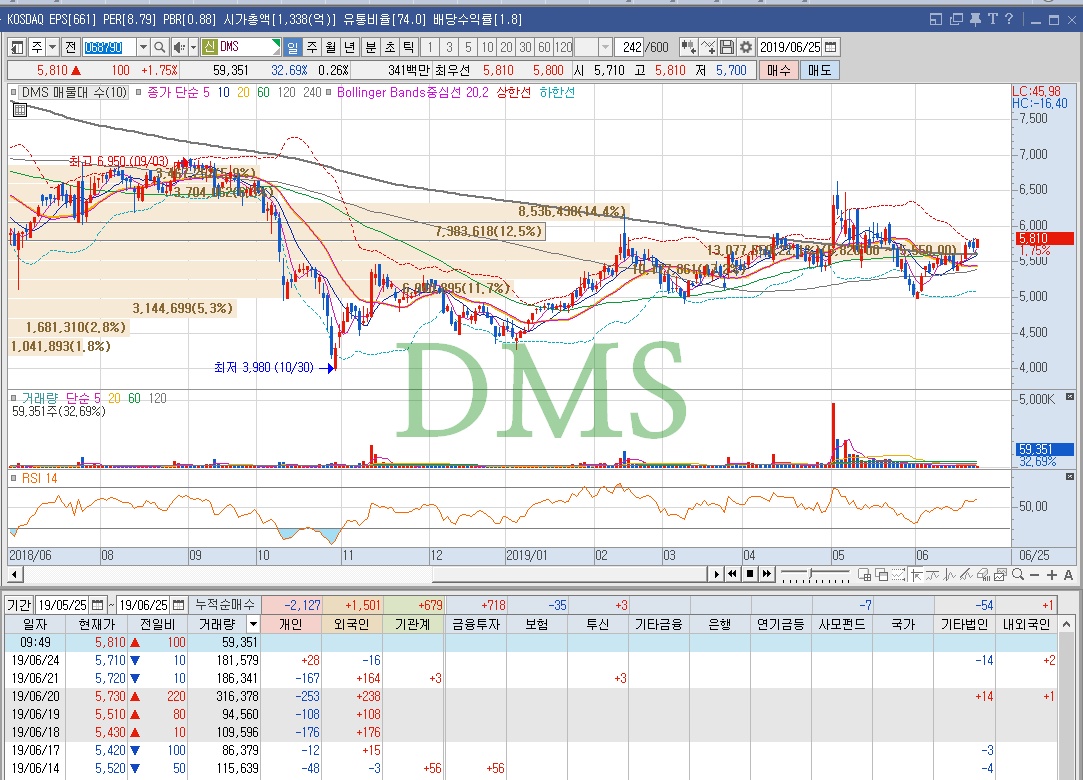
Task: Click the 기관계 column header
Action: 412,625
